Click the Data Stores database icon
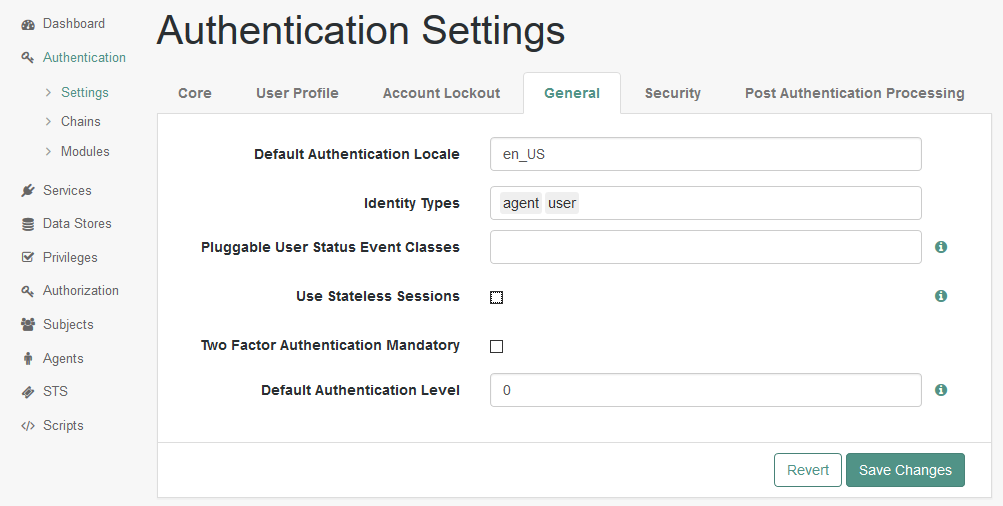Image resolution: width=1003 pixels, height=506 pixels. [x=28, y=224]
